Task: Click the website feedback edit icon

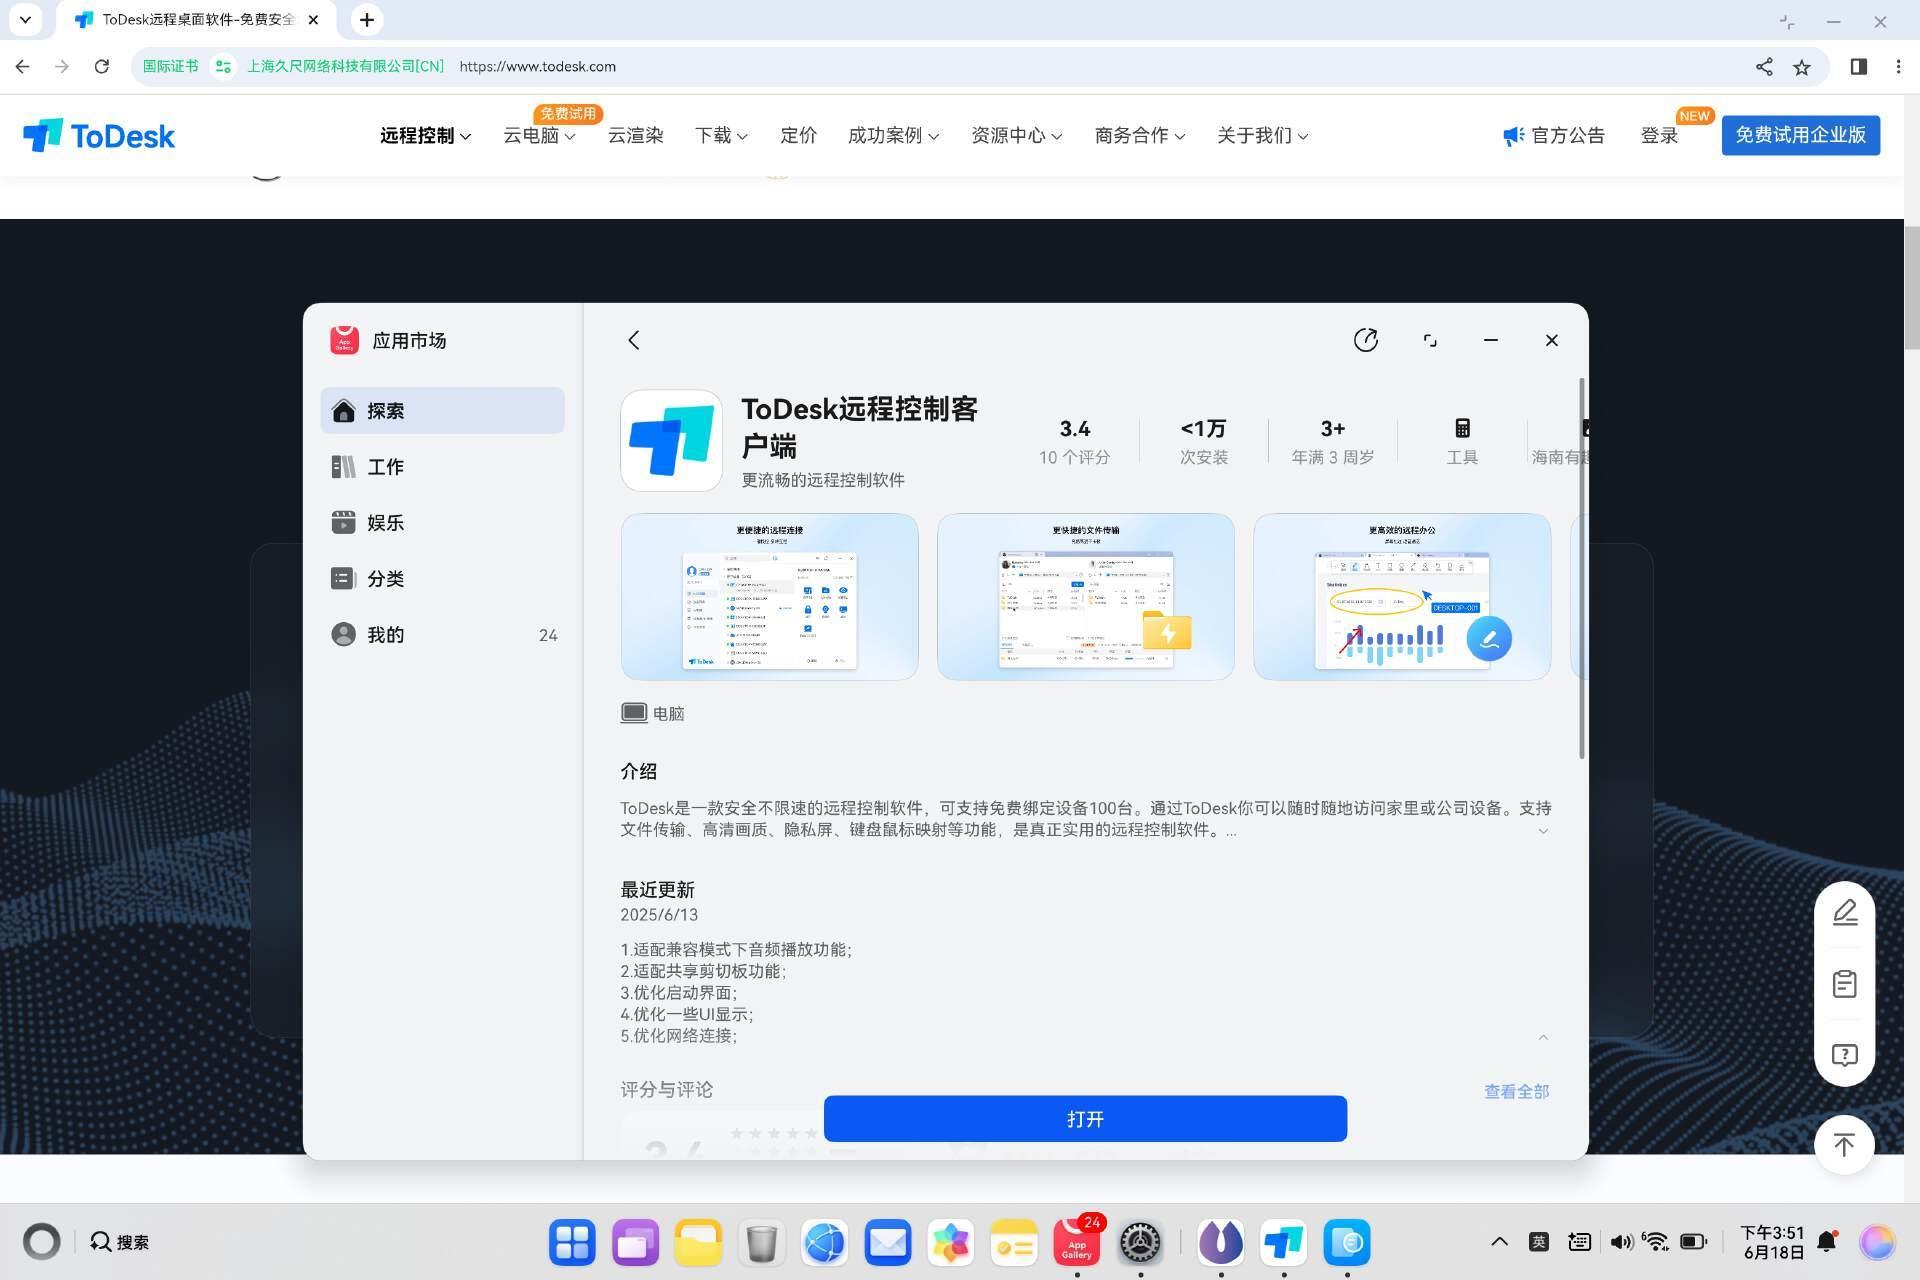Action: [1845, 913]
